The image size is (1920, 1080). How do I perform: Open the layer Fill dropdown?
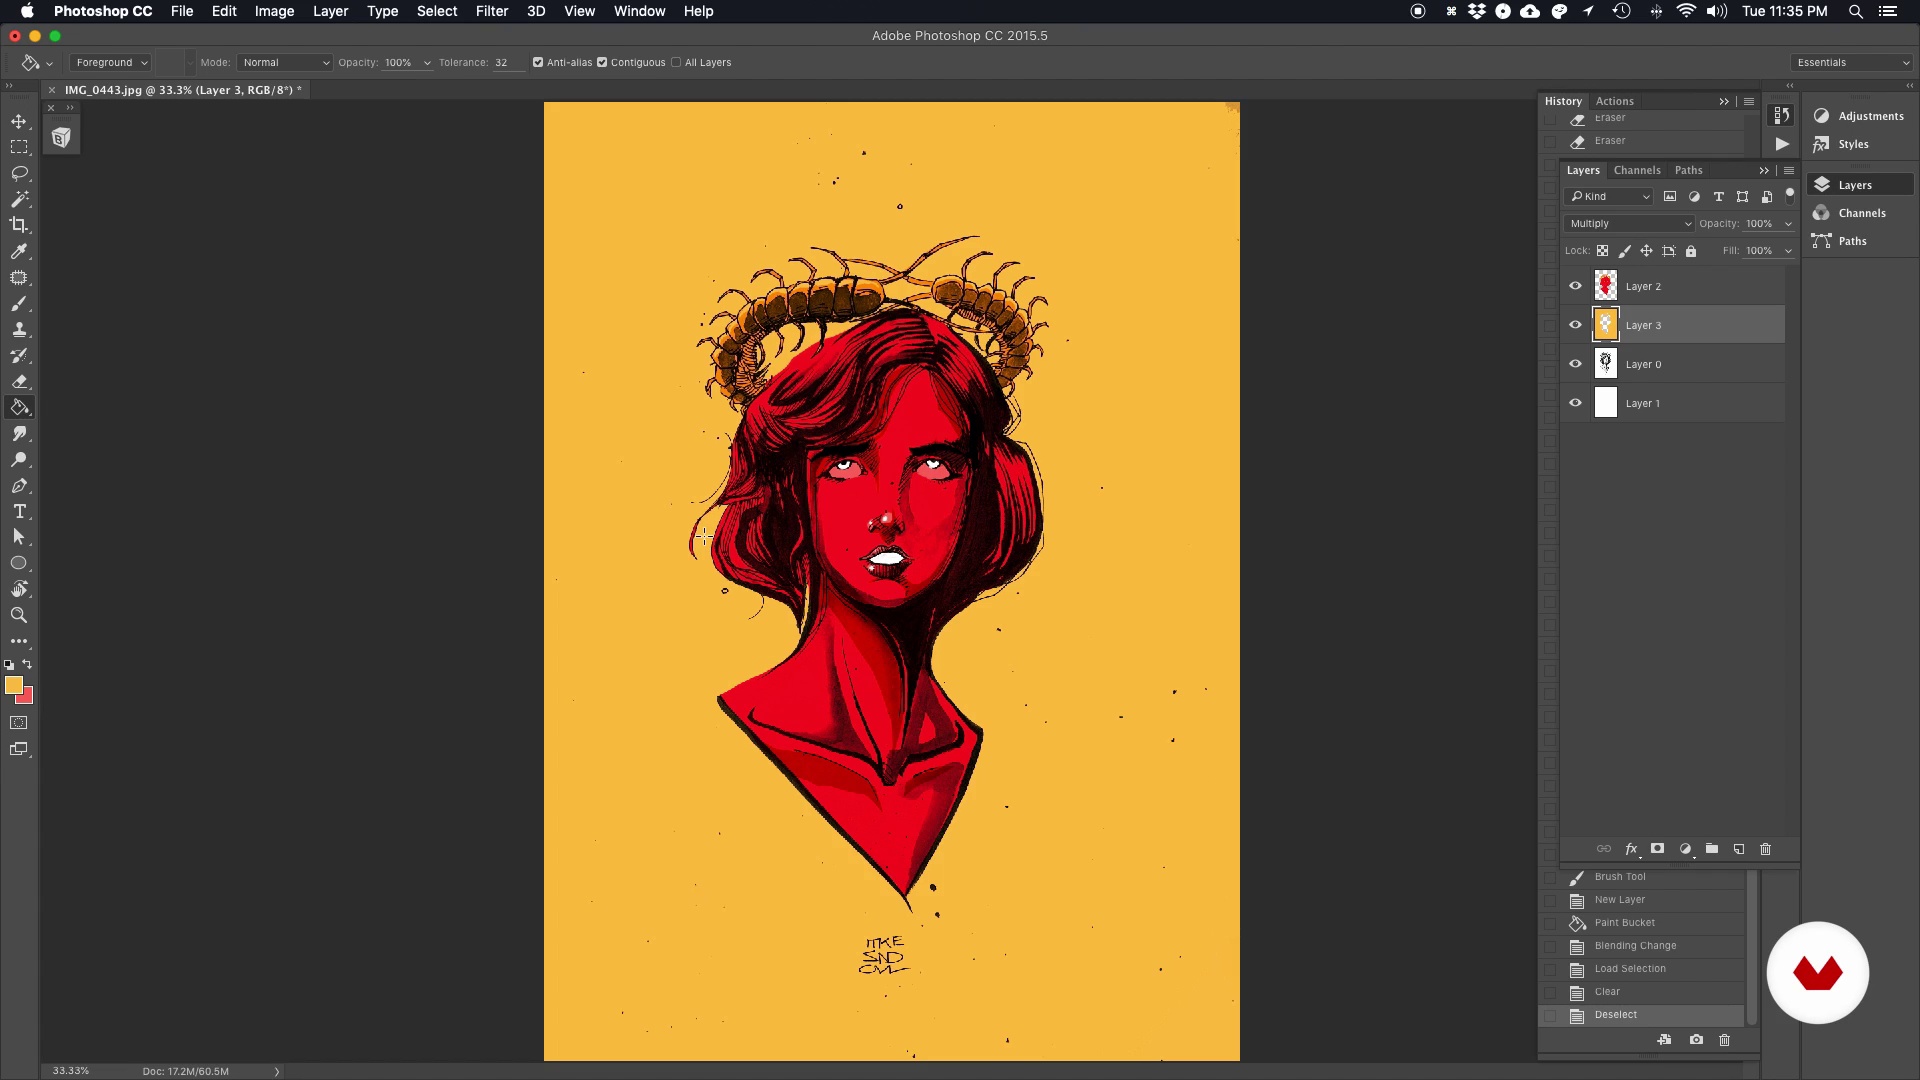coord(1788,251)
